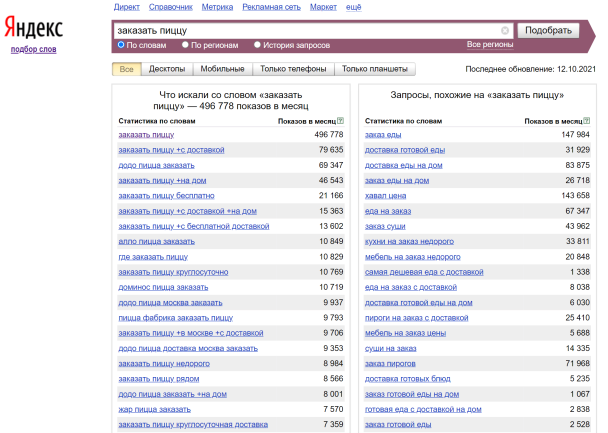Screen dimensions: 608x433
Task: Open заказать пиццу круглосуточная доставка link
Action: pos(193,424)
